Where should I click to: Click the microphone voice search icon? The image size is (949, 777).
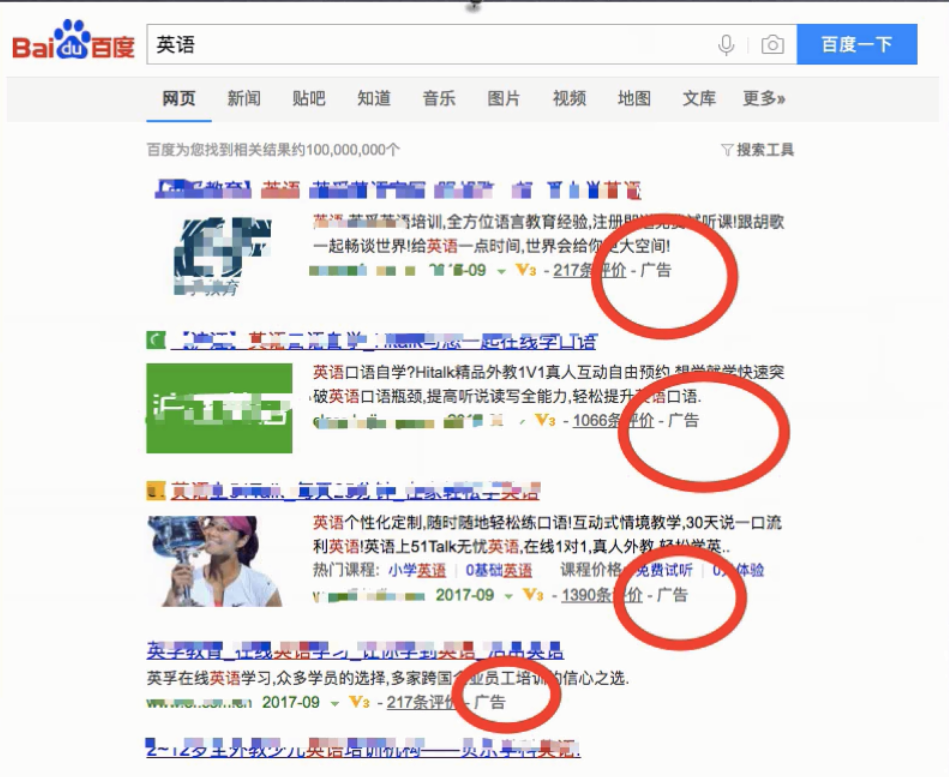pyautogui.click(x=726, y=45)
